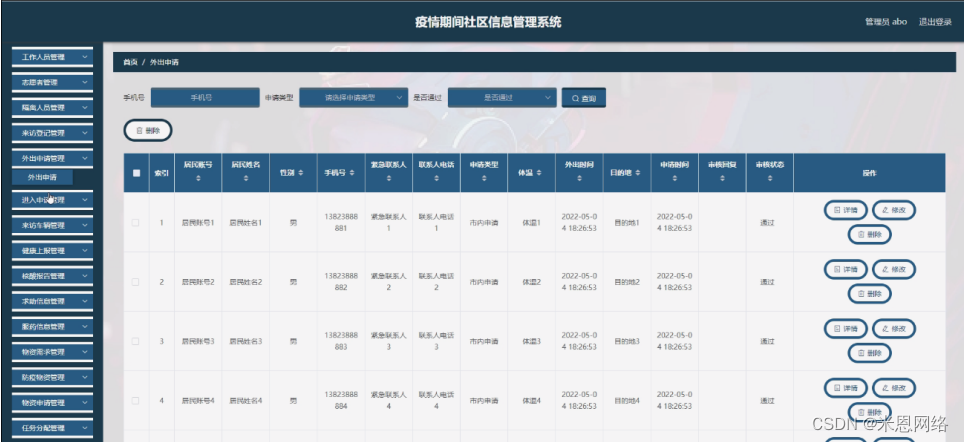Open the 健康上报管理 menu
Viewport: 964px width, 442px height.
(x=52, y=250)
